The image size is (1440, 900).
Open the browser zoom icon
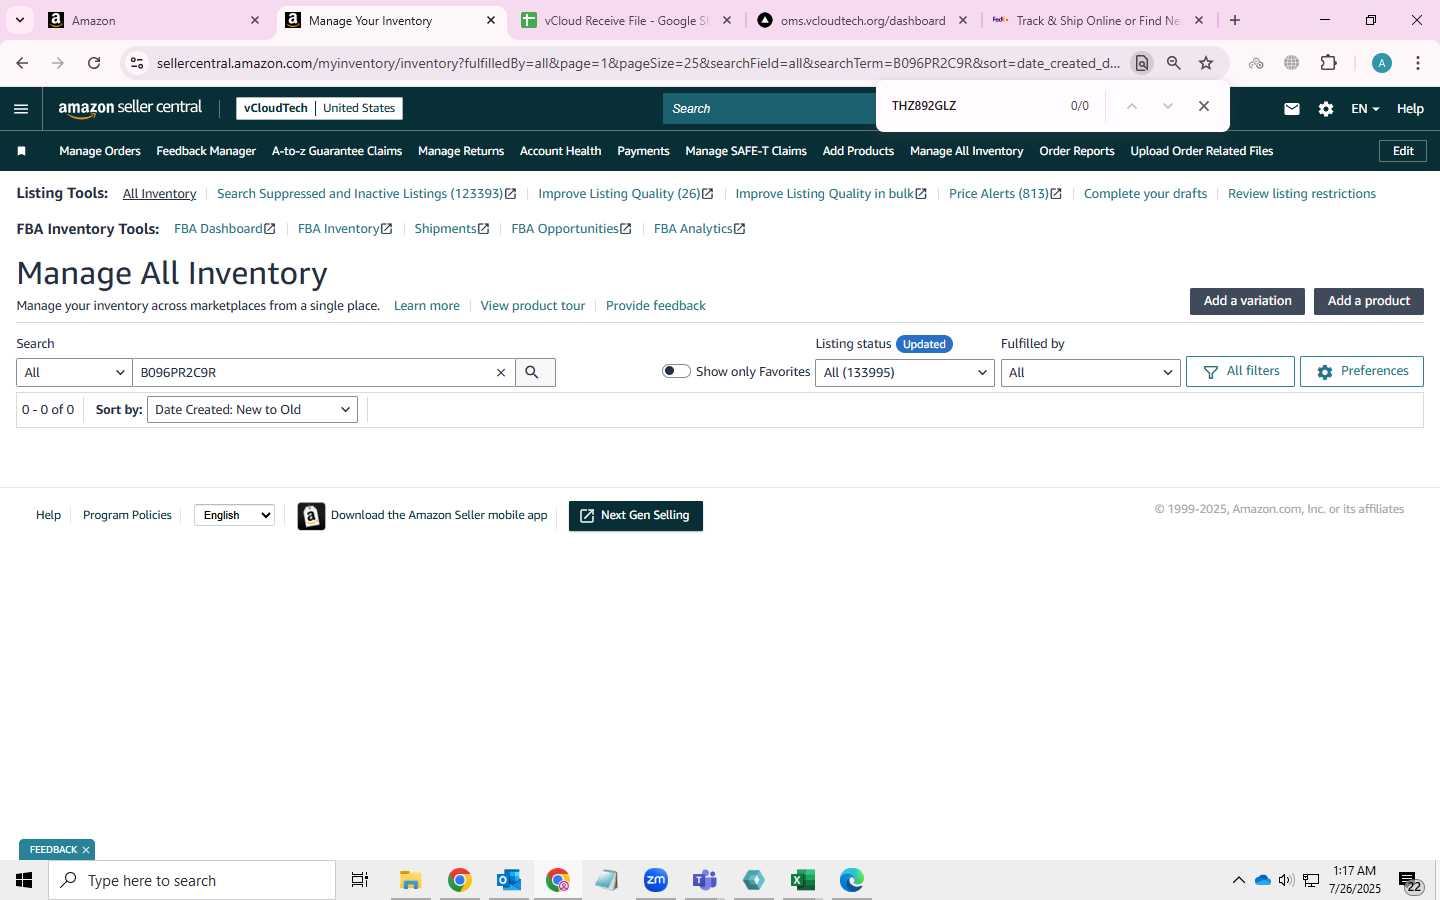click(x=1174, y=63)
